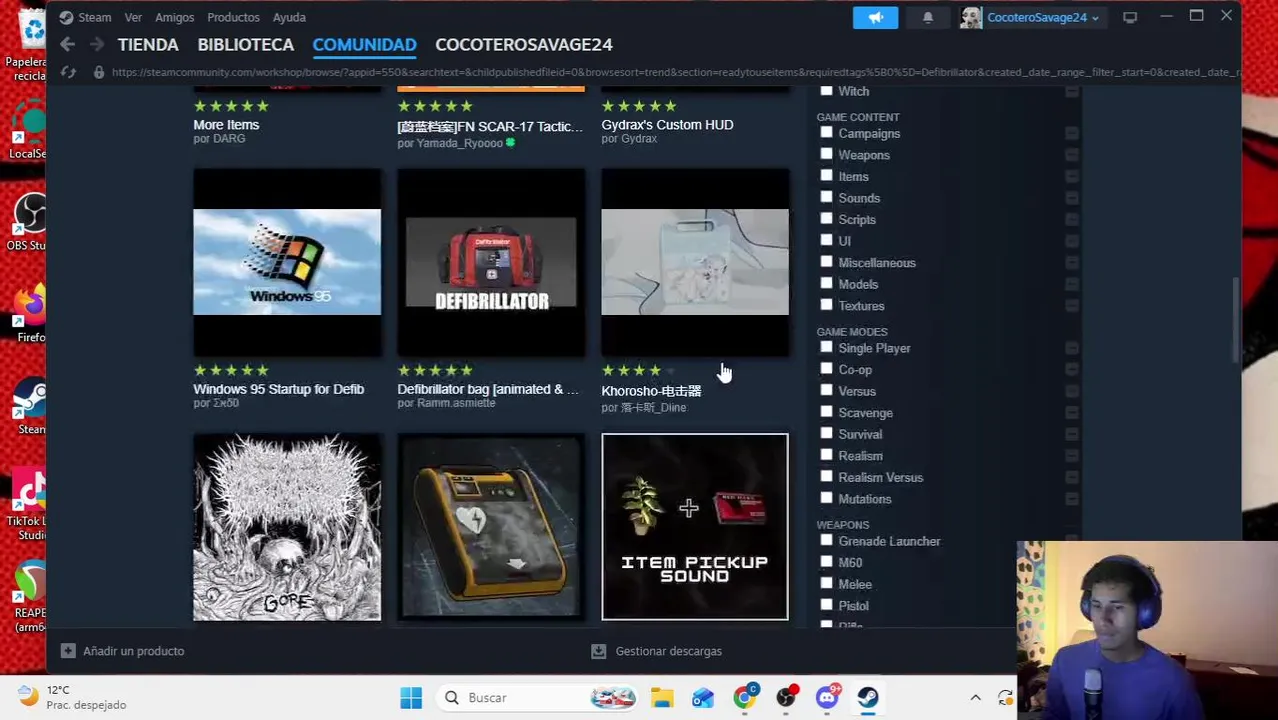
Task: Go to the TIENDA tab
Action: point(148,45)
